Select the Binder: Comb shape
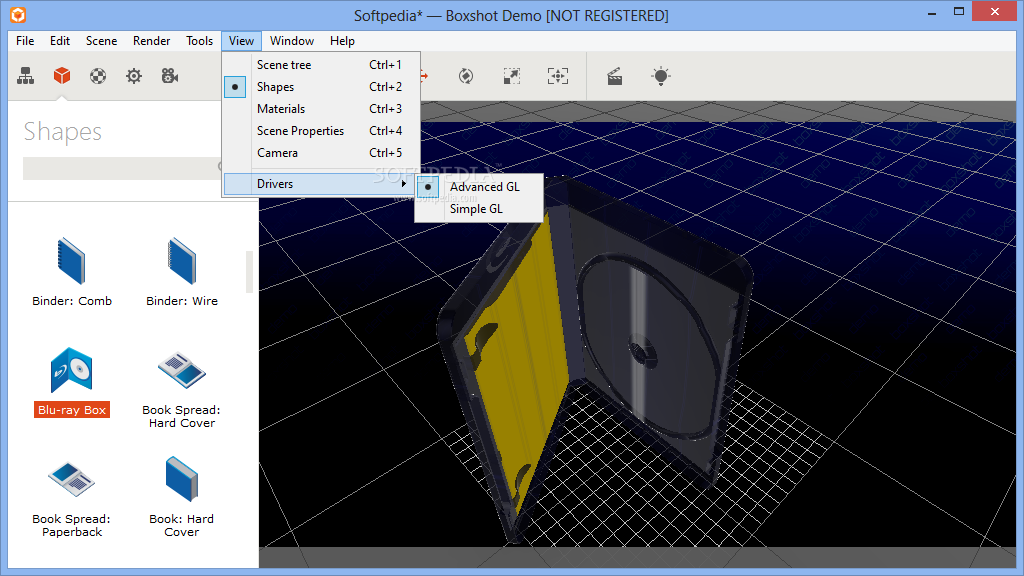 point(72,271)
